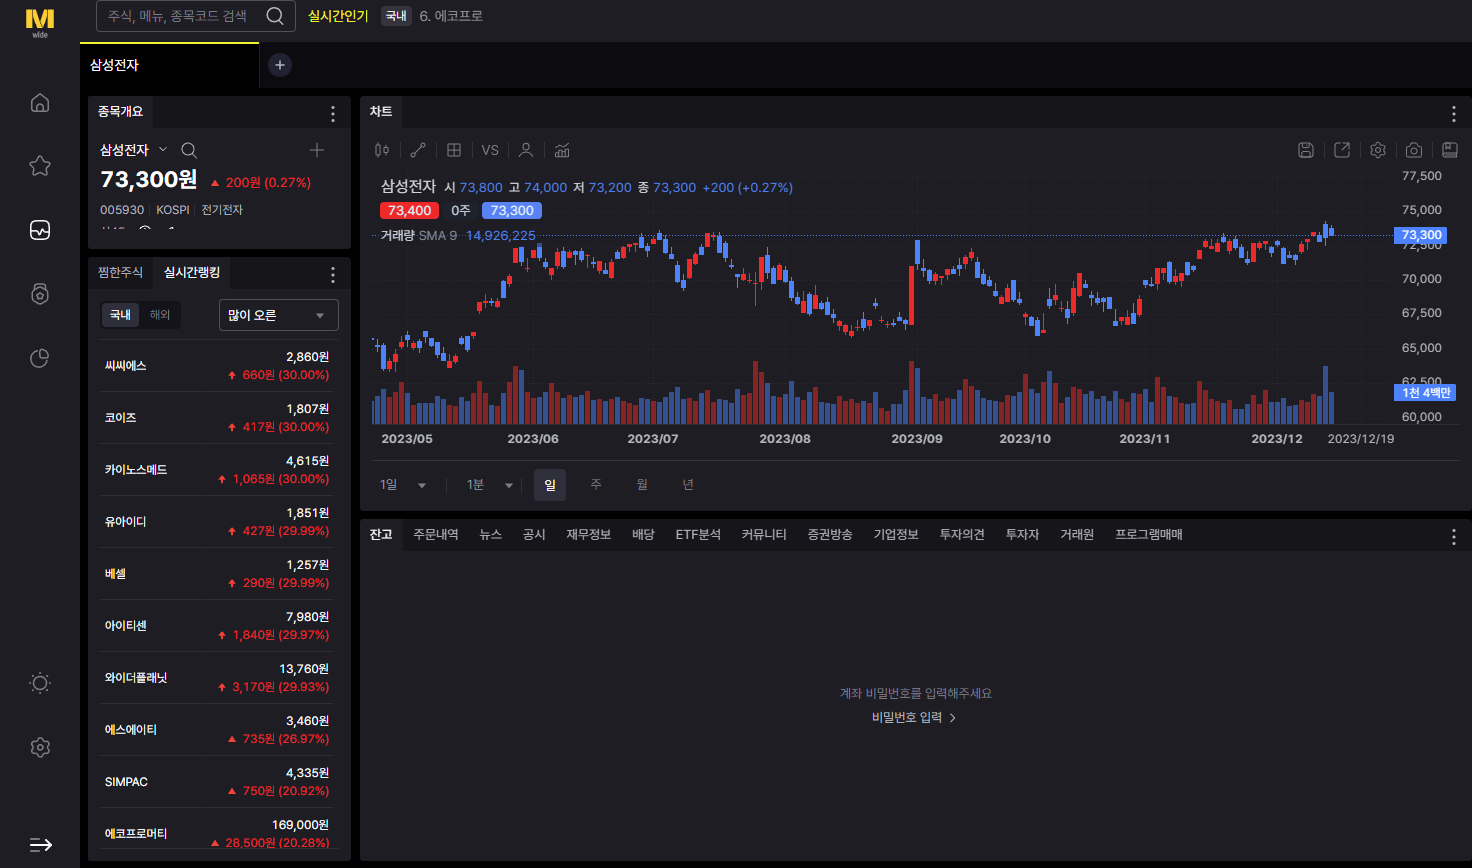Click the 비밀번호 입력 link
This screenshot has height=868, width=1472.
[914, 718]
